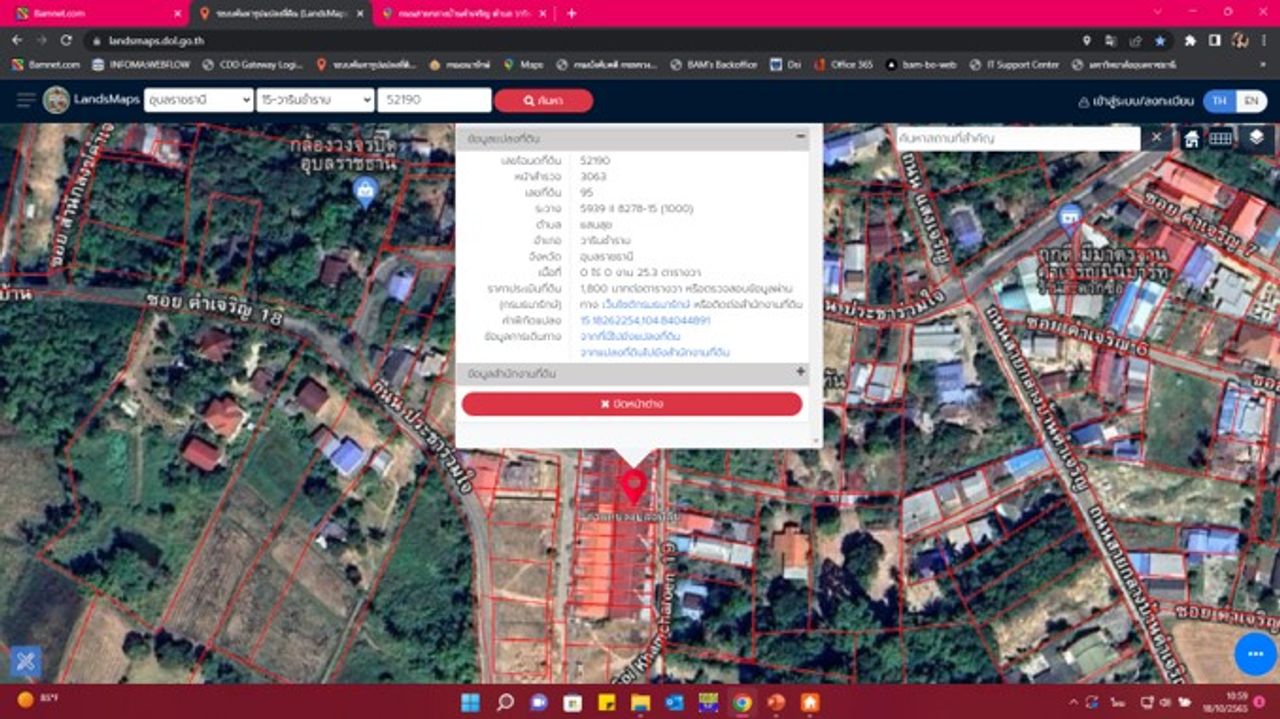Image resolution: width=1280 pixels, height=719 pixels.
Task: Bookmark this page with the star icon
Action: [x=1160, y=41]
